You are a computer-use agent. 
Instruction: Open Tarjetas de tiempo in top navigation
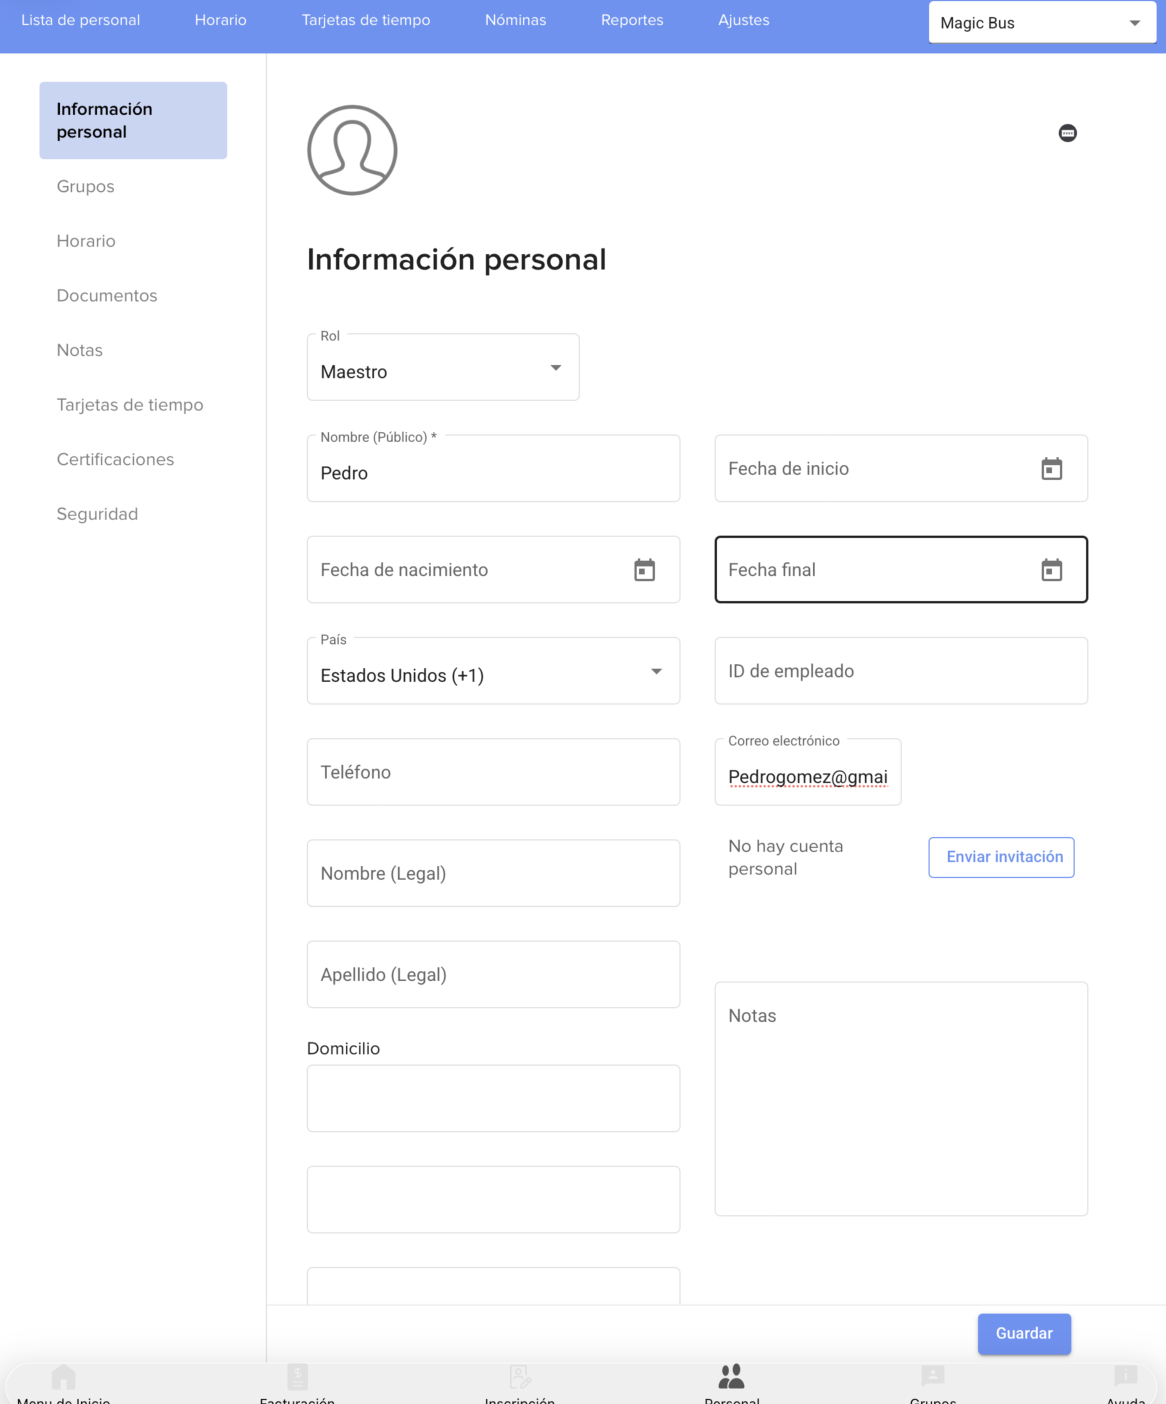click(366, 20)
